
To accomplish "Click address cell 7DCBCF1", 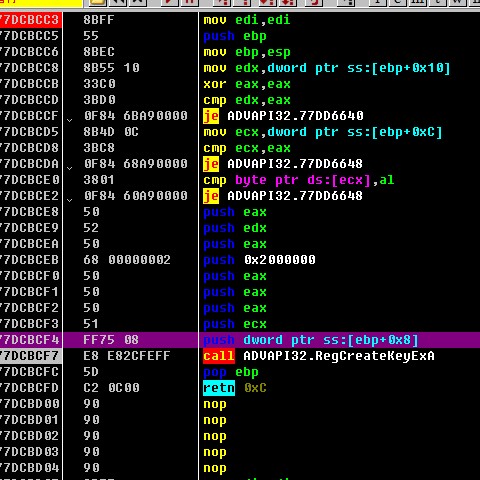I will (30, 292).
